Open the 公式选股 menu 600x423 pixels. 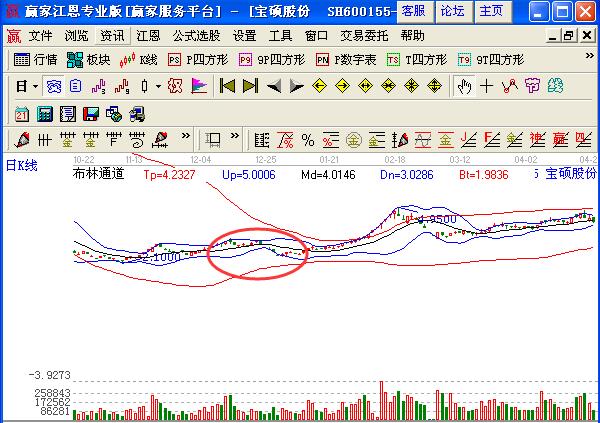(195, 35)
